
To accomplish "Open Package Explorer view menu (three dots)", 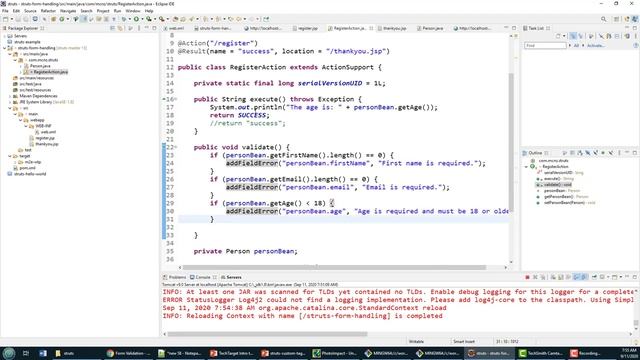I will pos(139,28).
